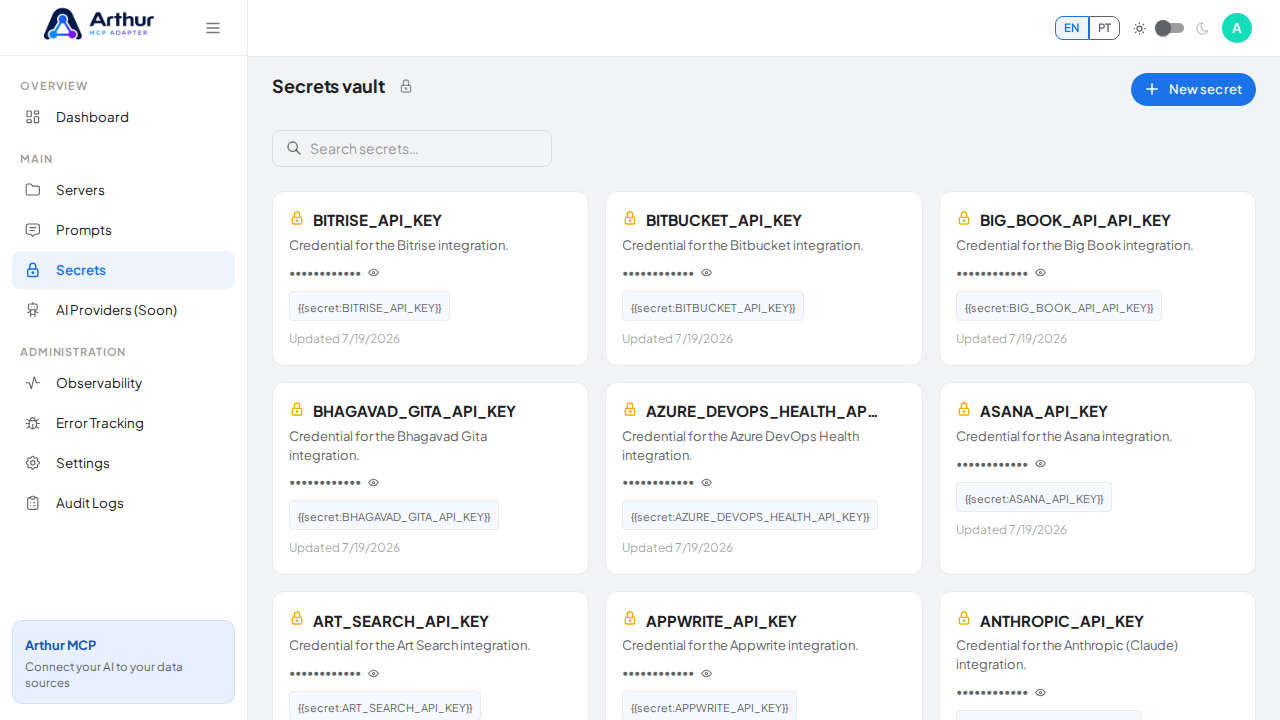Click the lock icon on AZURE_DEVOPS_HEALTH card
1280x720 pixels.
coord(630,409)
